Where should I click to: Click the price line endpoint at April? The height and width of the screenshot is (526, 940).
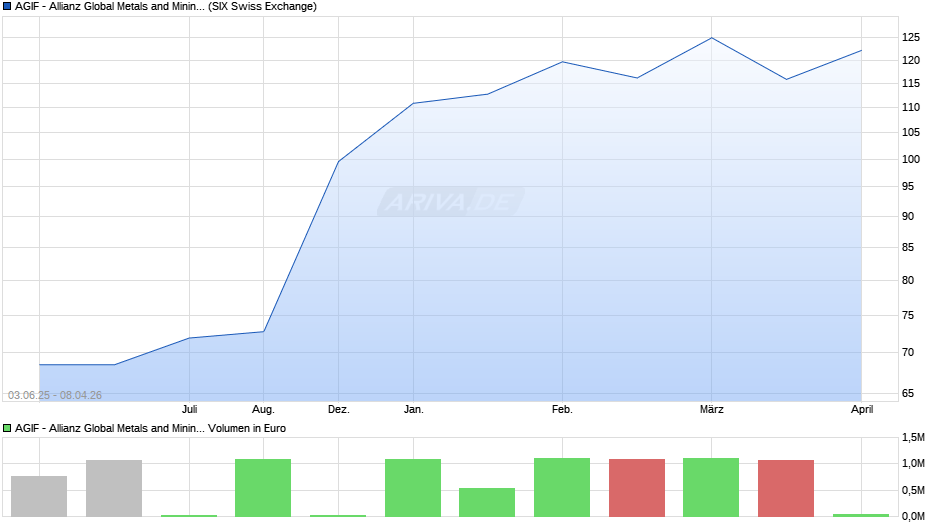tap(861, 50)
